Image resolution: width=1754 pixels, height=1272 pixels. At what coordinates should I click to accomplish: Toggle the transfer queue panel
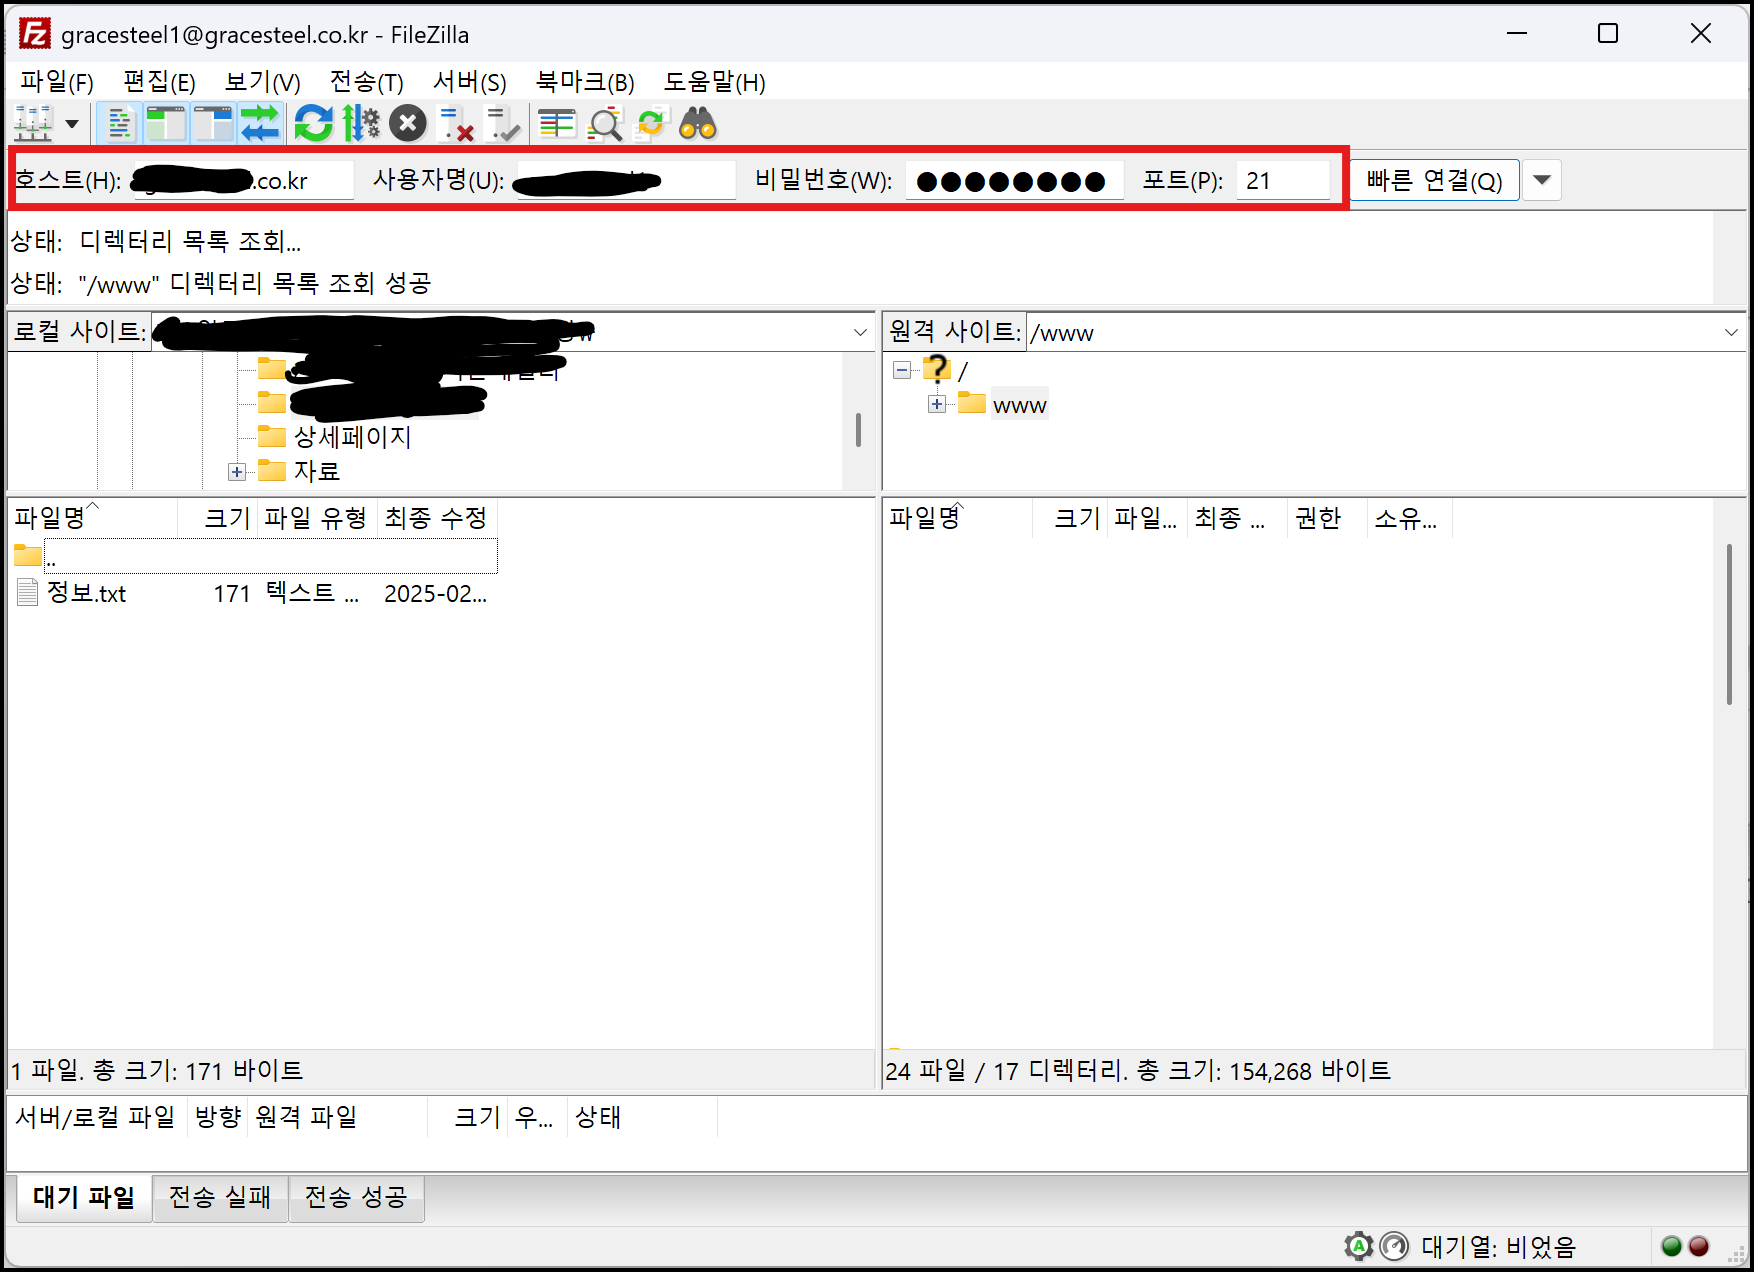pos(261,123)
